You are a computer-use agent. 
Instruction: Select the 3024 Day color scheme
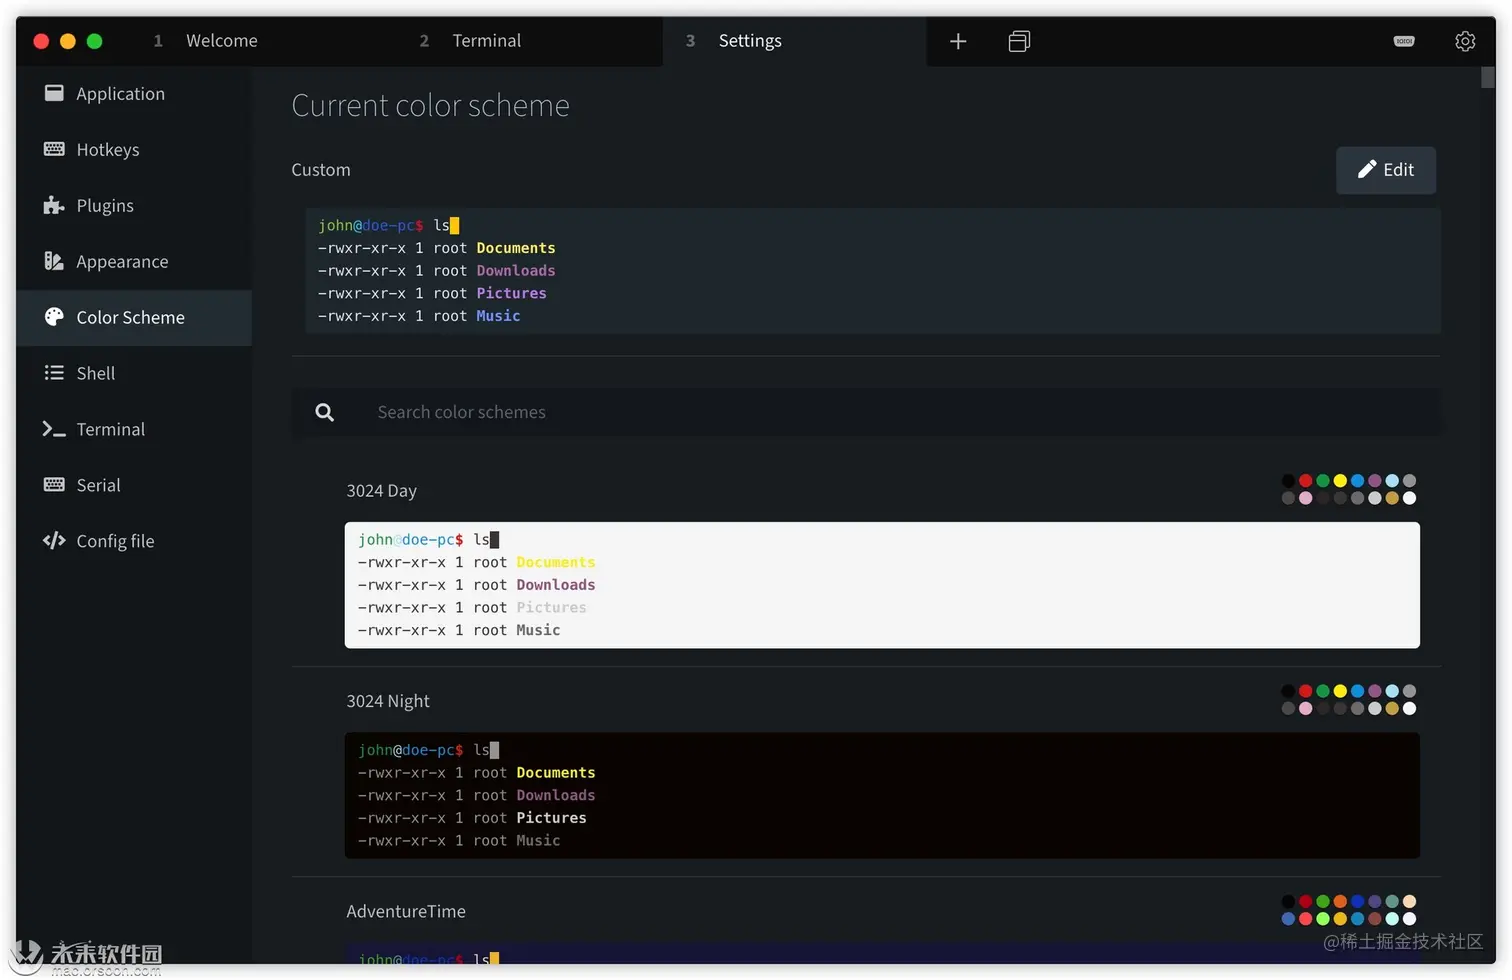pyautogui.click(x=381, y=491)
